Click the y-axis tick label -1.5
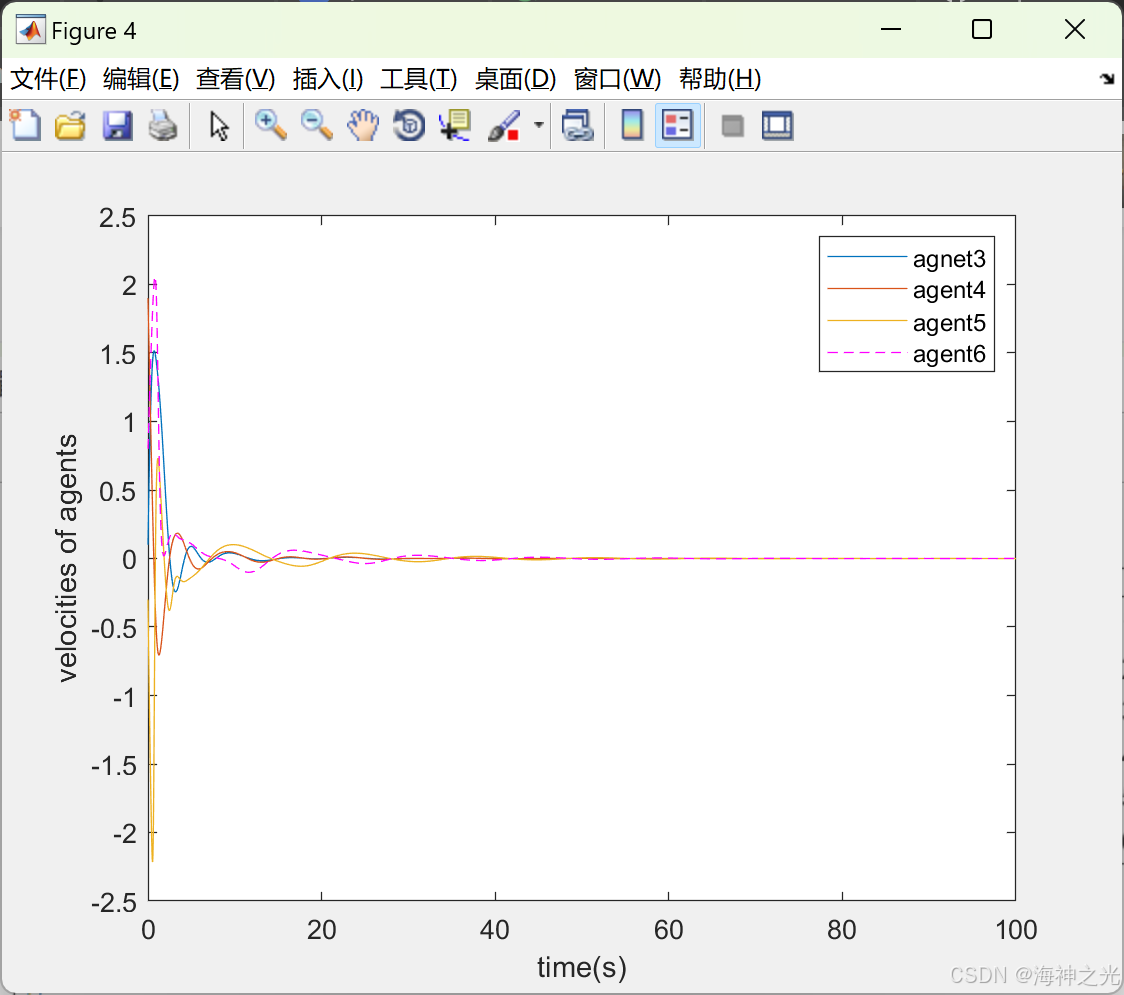This screenshot has width=1124, height=995. [113, 766]
